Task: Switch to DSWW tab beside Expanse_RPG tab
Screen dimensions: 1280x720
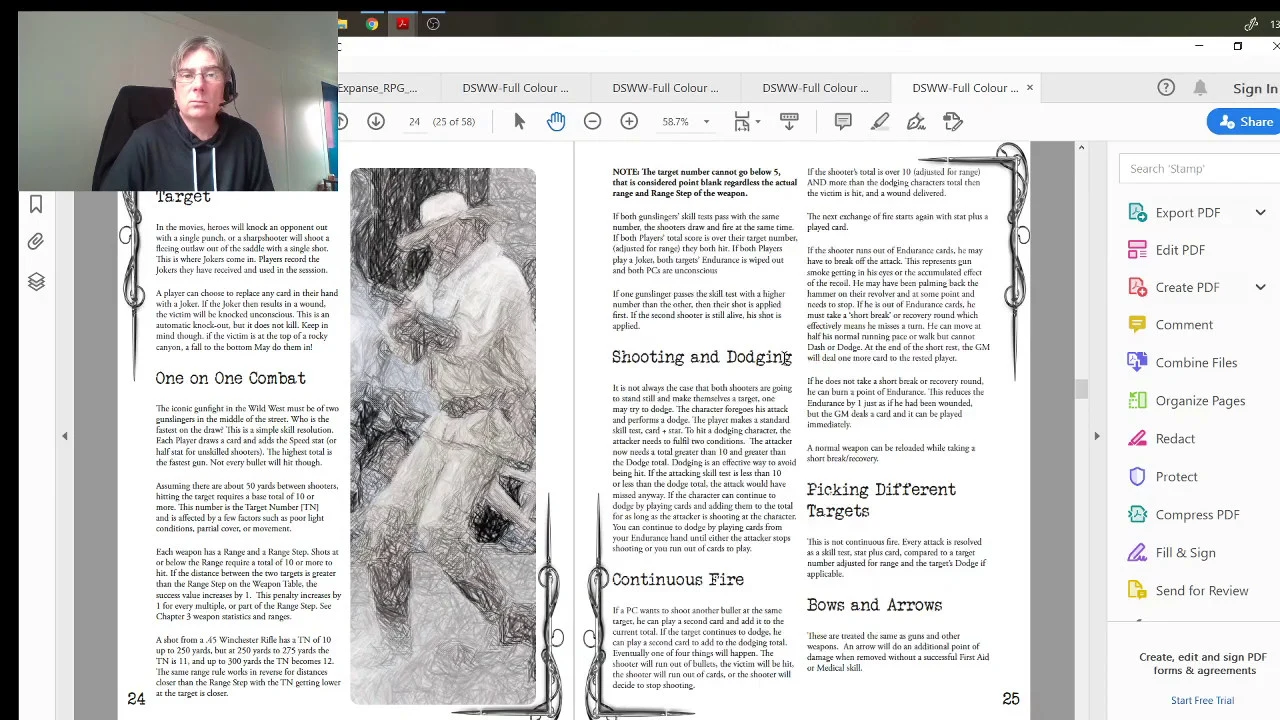Action: tap(515, 88)
